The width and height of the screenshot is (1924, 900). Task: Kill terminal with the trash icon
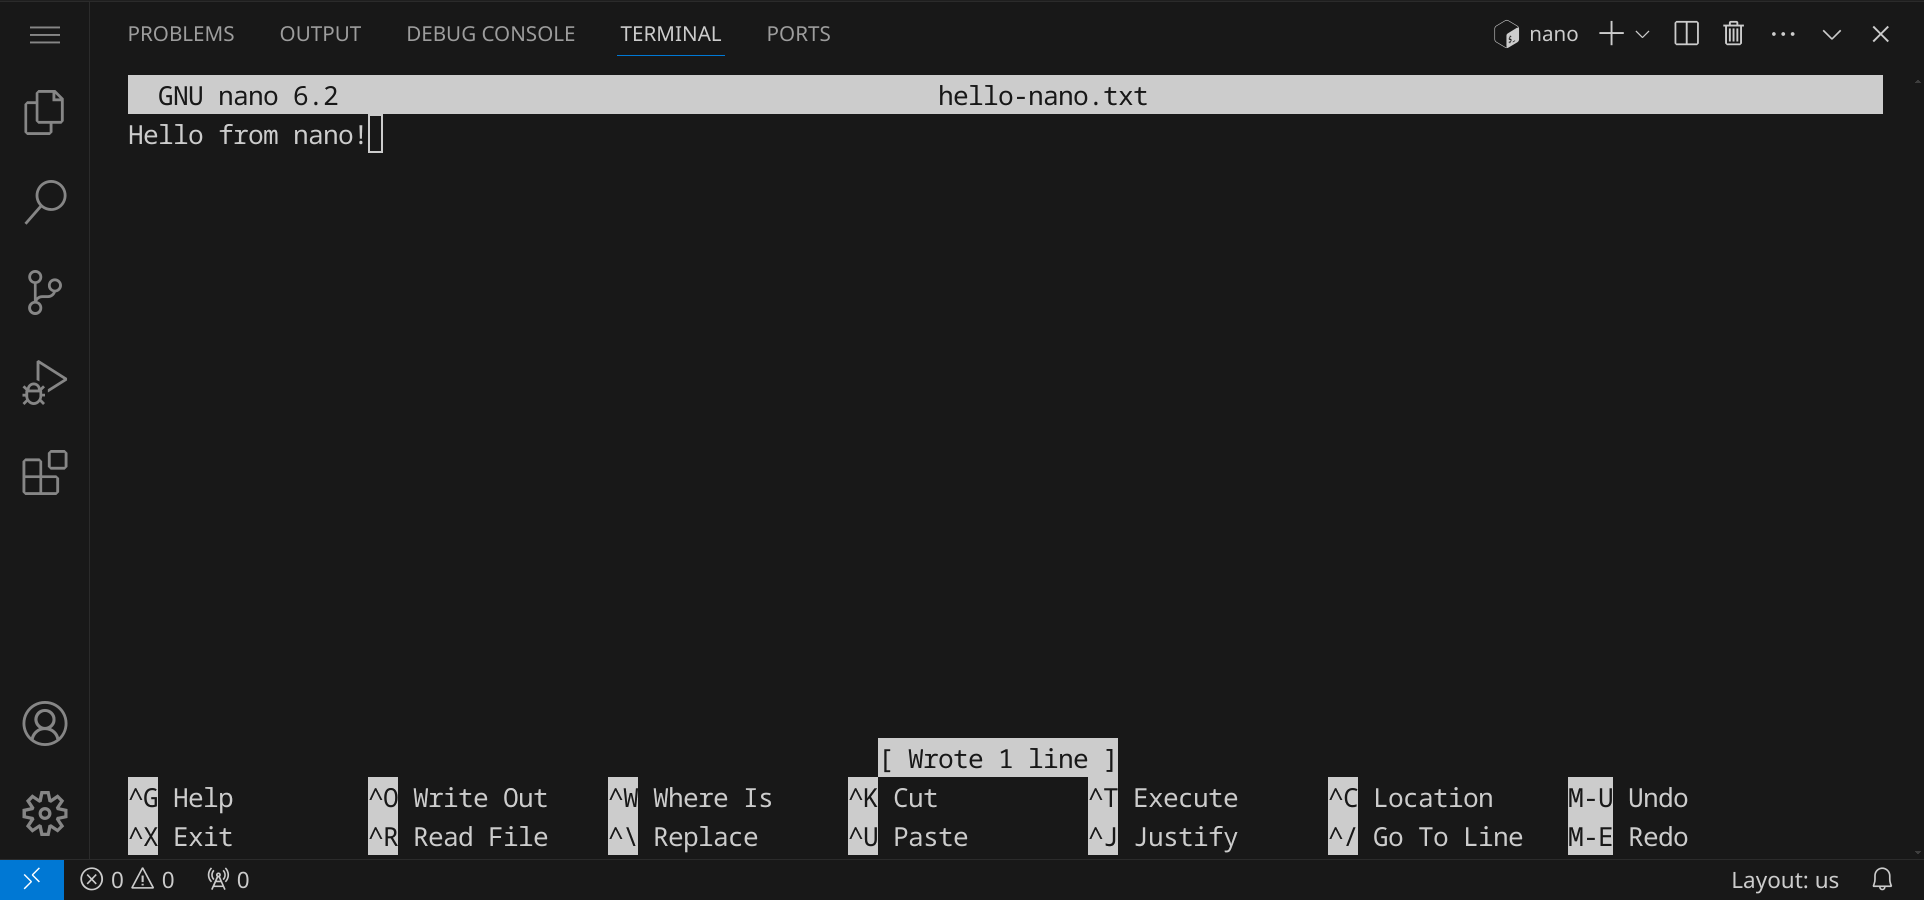click(1733, 34)
